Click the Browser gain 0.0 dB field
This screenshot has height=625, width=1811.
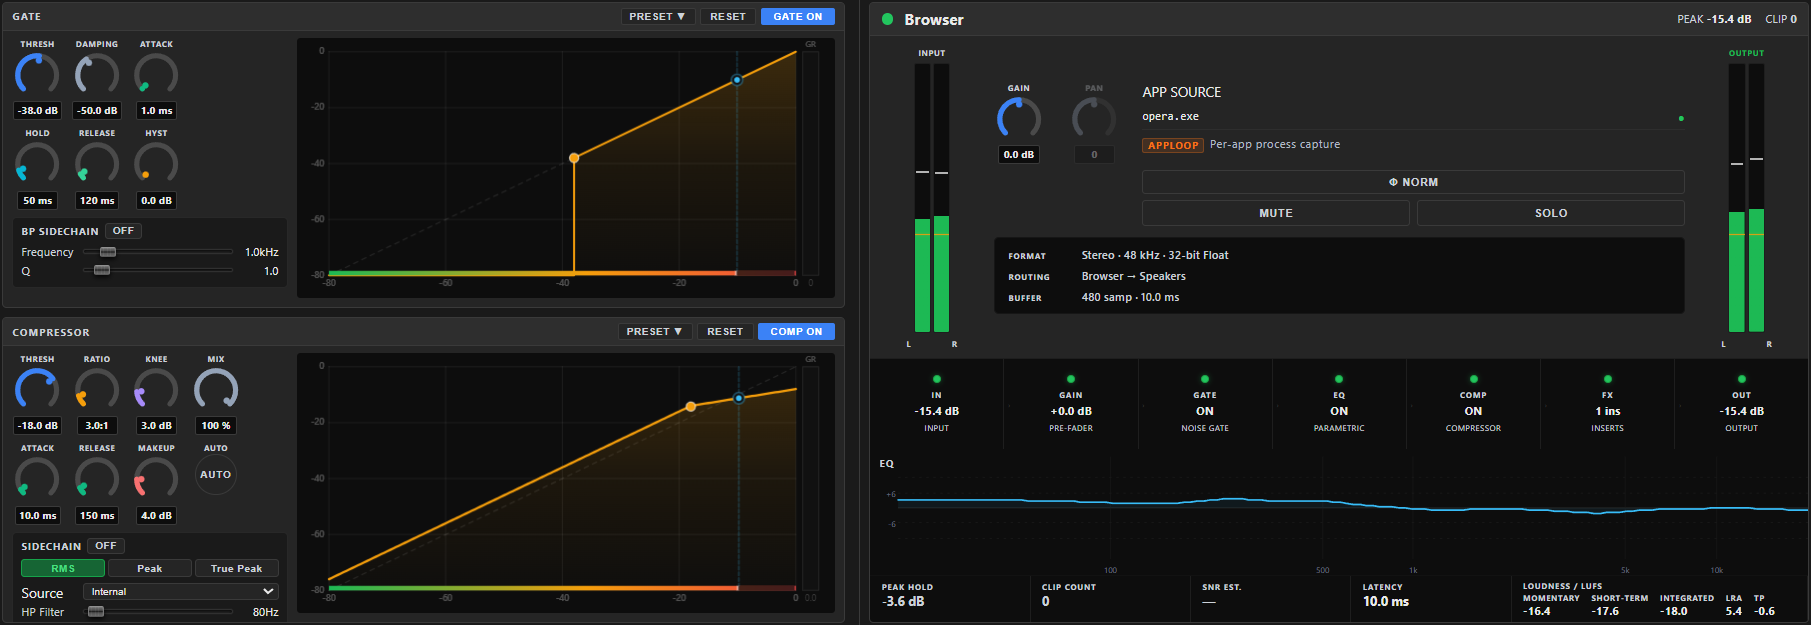(1019, 155)
